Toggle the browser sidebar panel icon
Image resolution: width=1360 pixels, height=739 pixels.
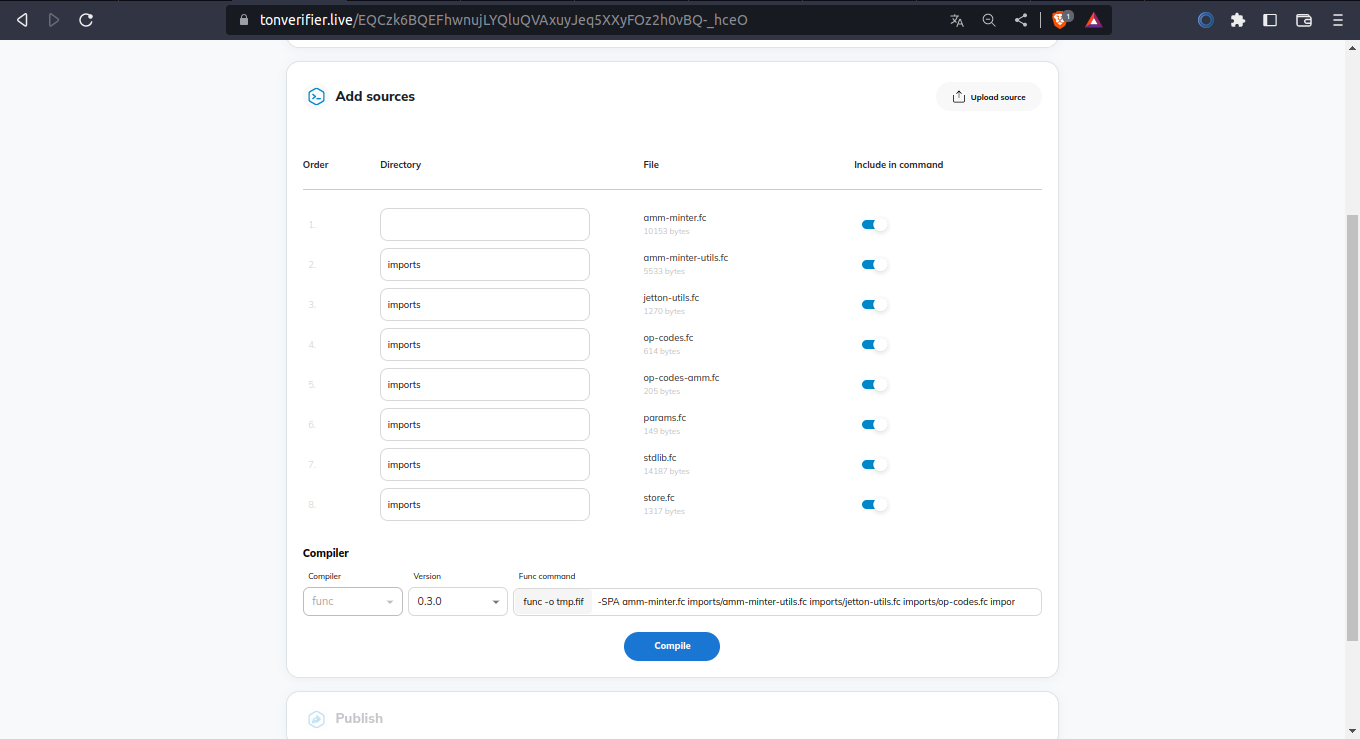tap(1270, 20)
